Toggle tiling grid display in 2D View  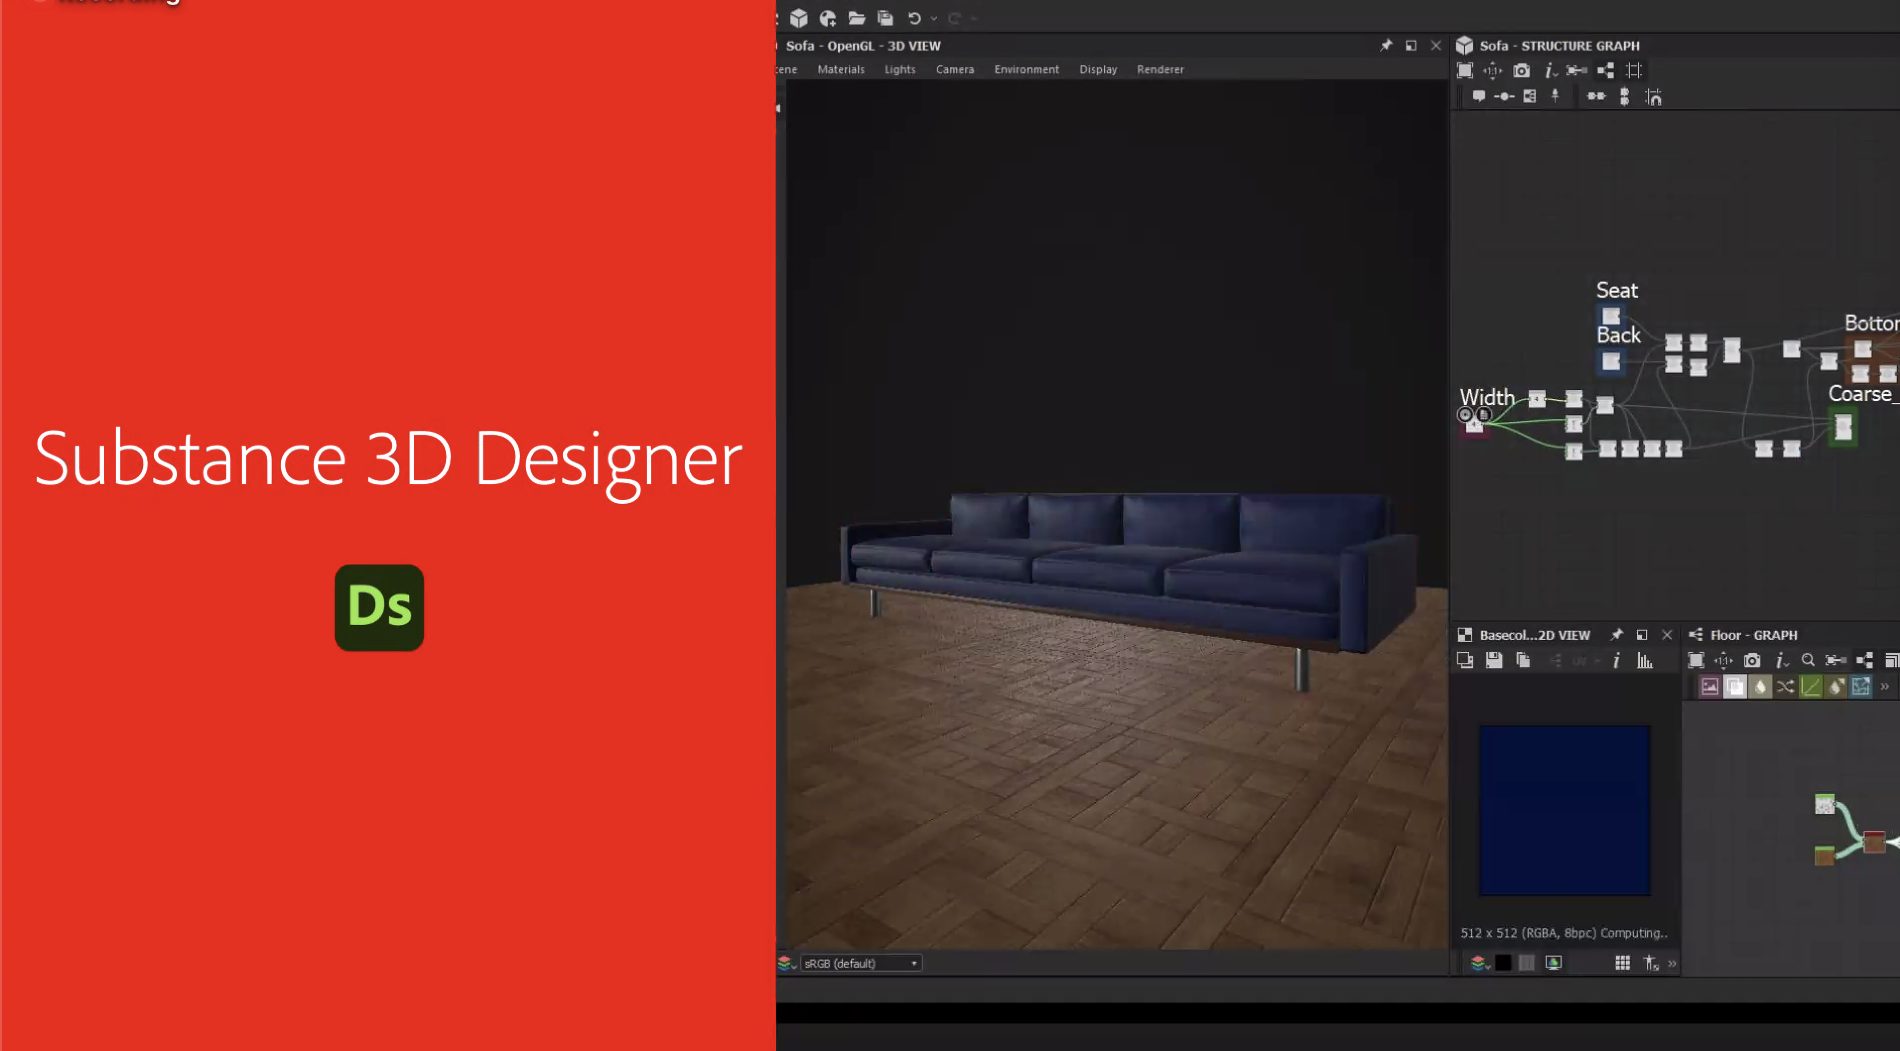point(1622,963)
